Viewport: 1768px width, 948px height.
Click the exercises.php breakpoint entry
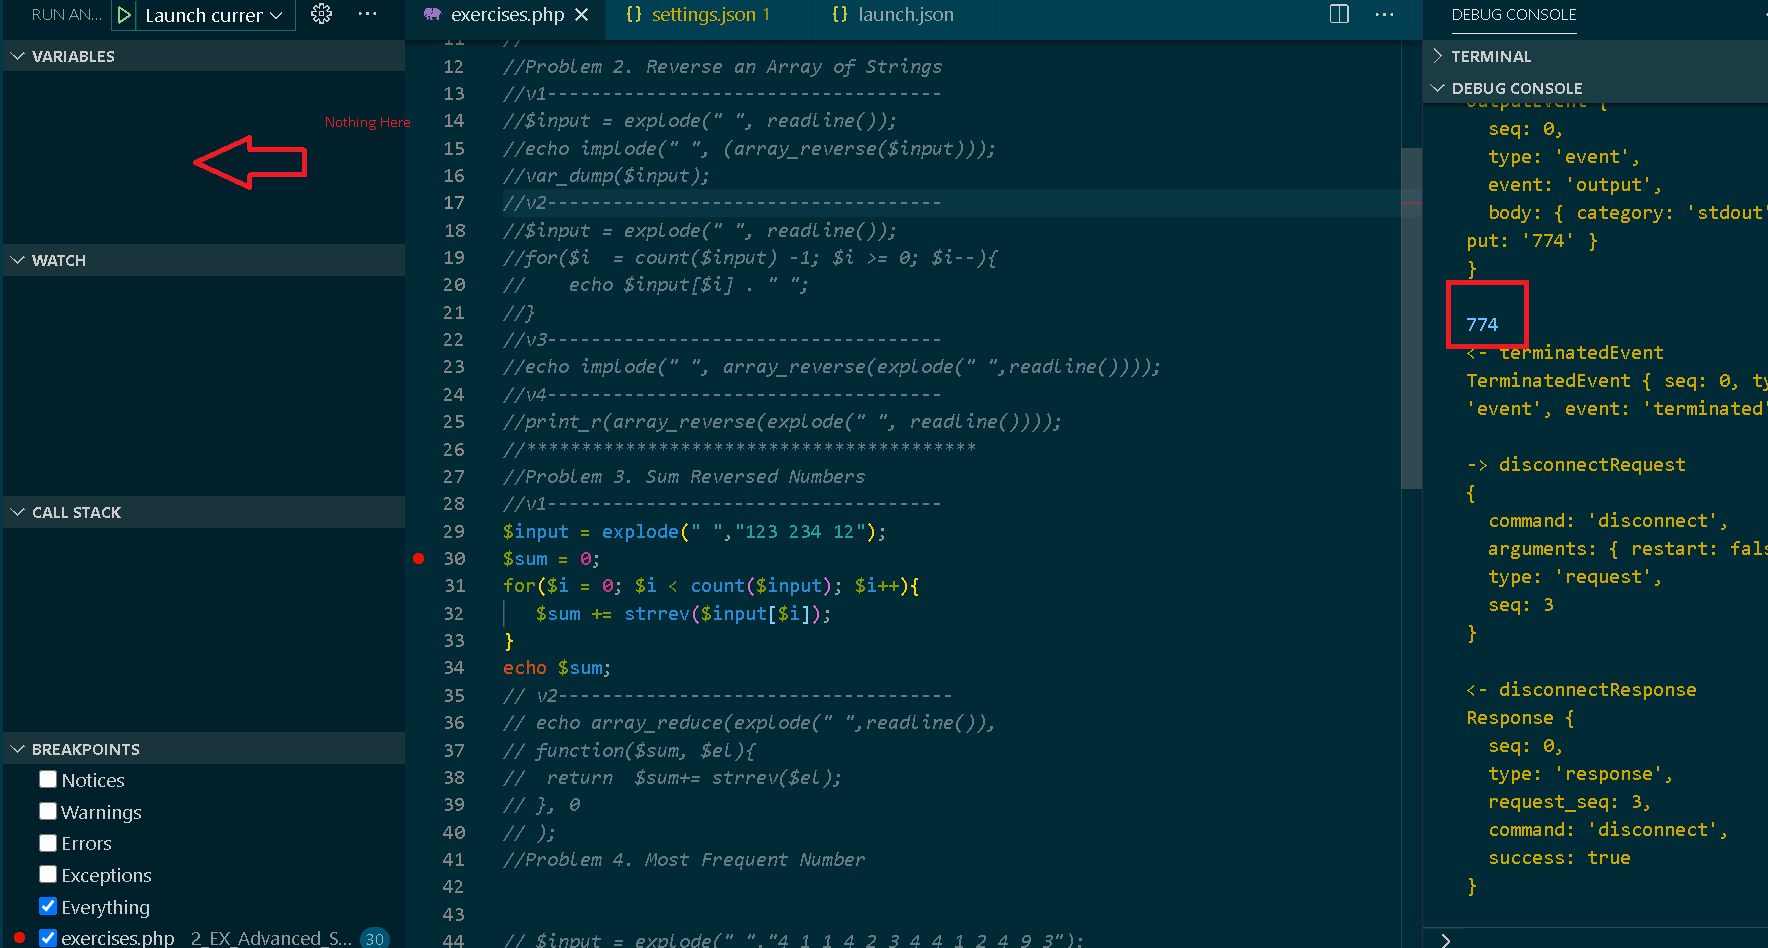[x=204, y=938]
